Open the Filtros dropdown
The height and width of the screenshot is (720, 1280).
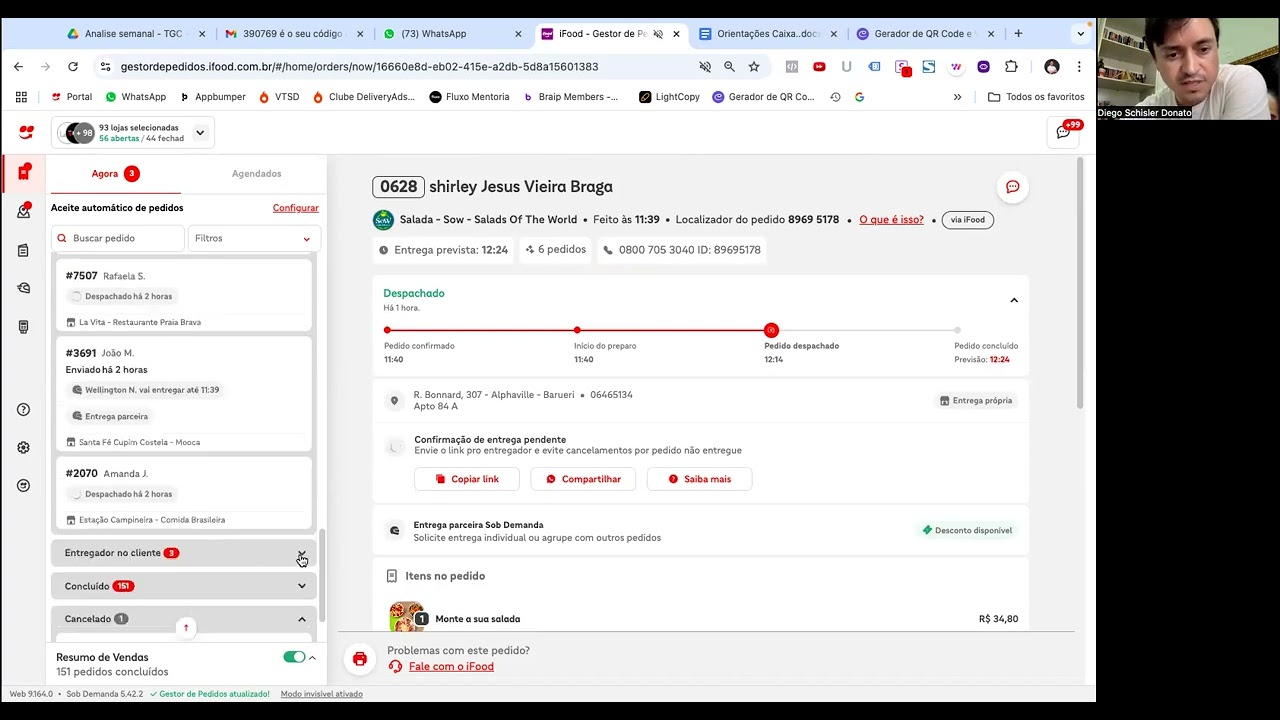(254, 238)
